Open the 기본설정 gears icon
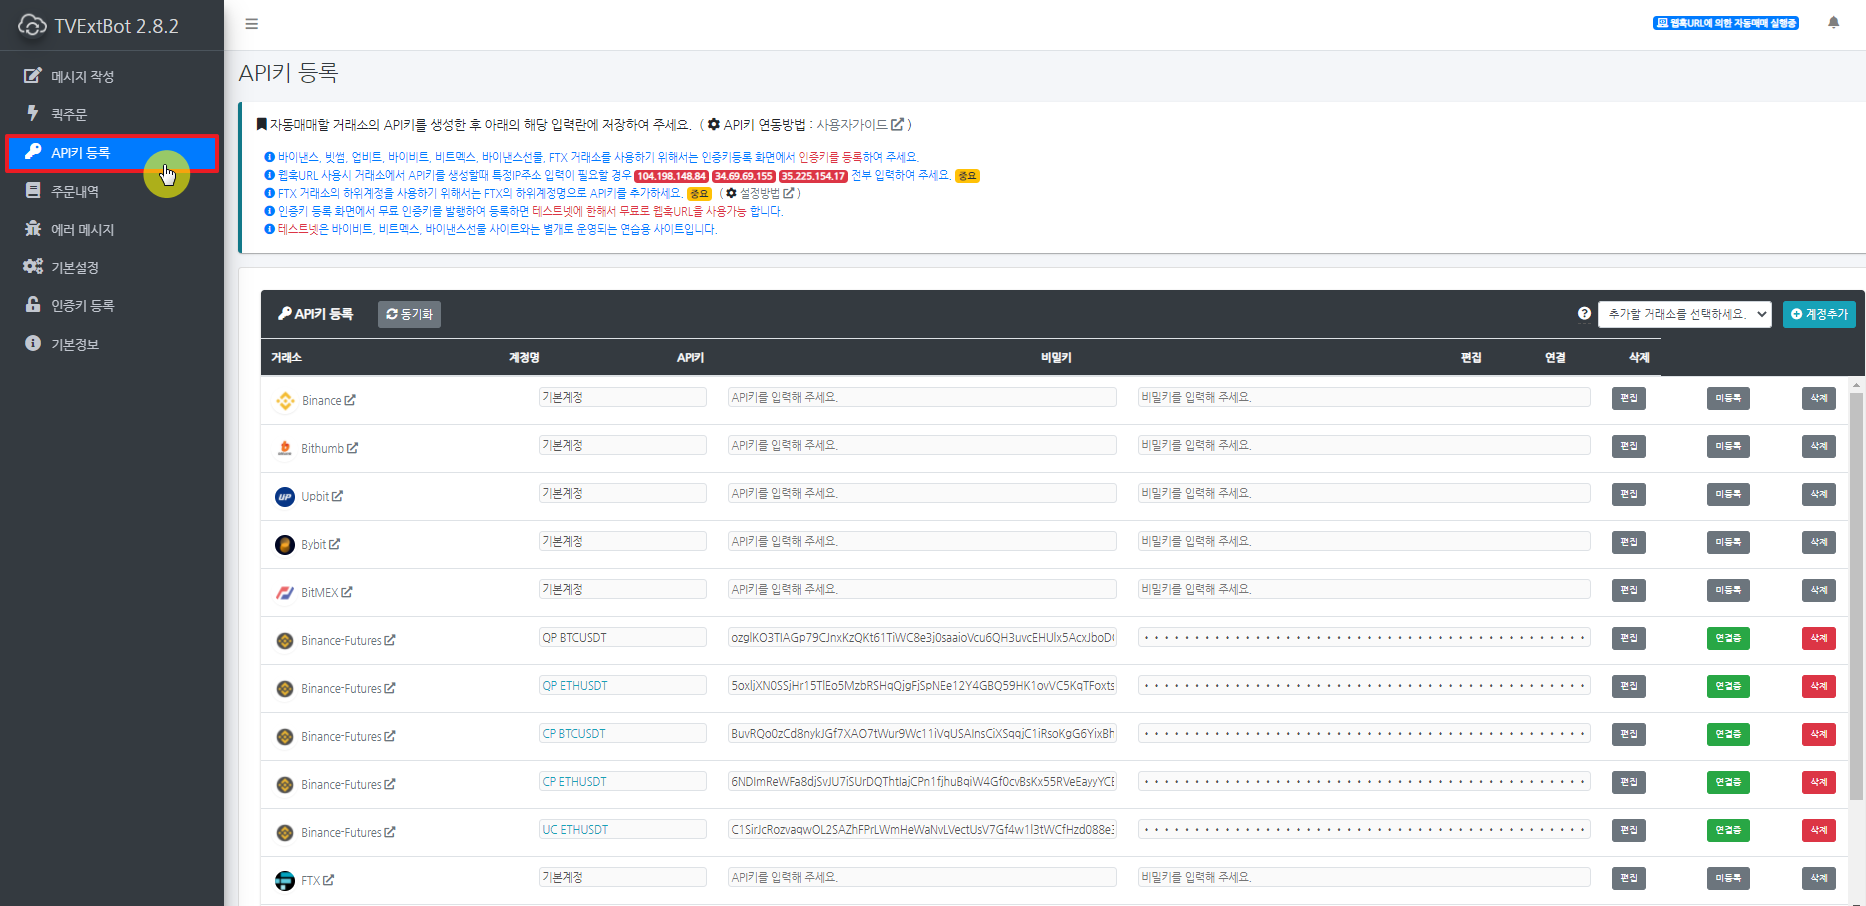 (x=31, y=266)
